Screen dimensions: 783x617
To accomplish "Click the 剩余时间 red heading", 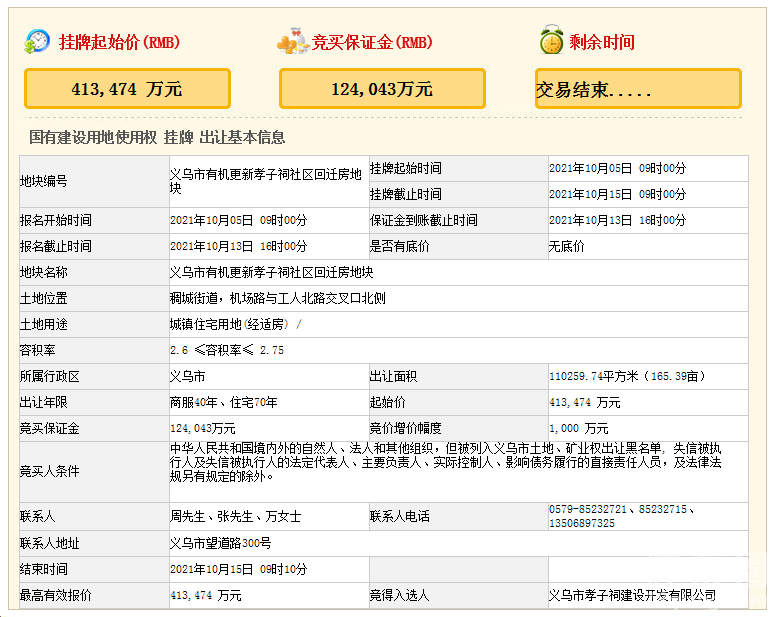I will coord(601,42).
